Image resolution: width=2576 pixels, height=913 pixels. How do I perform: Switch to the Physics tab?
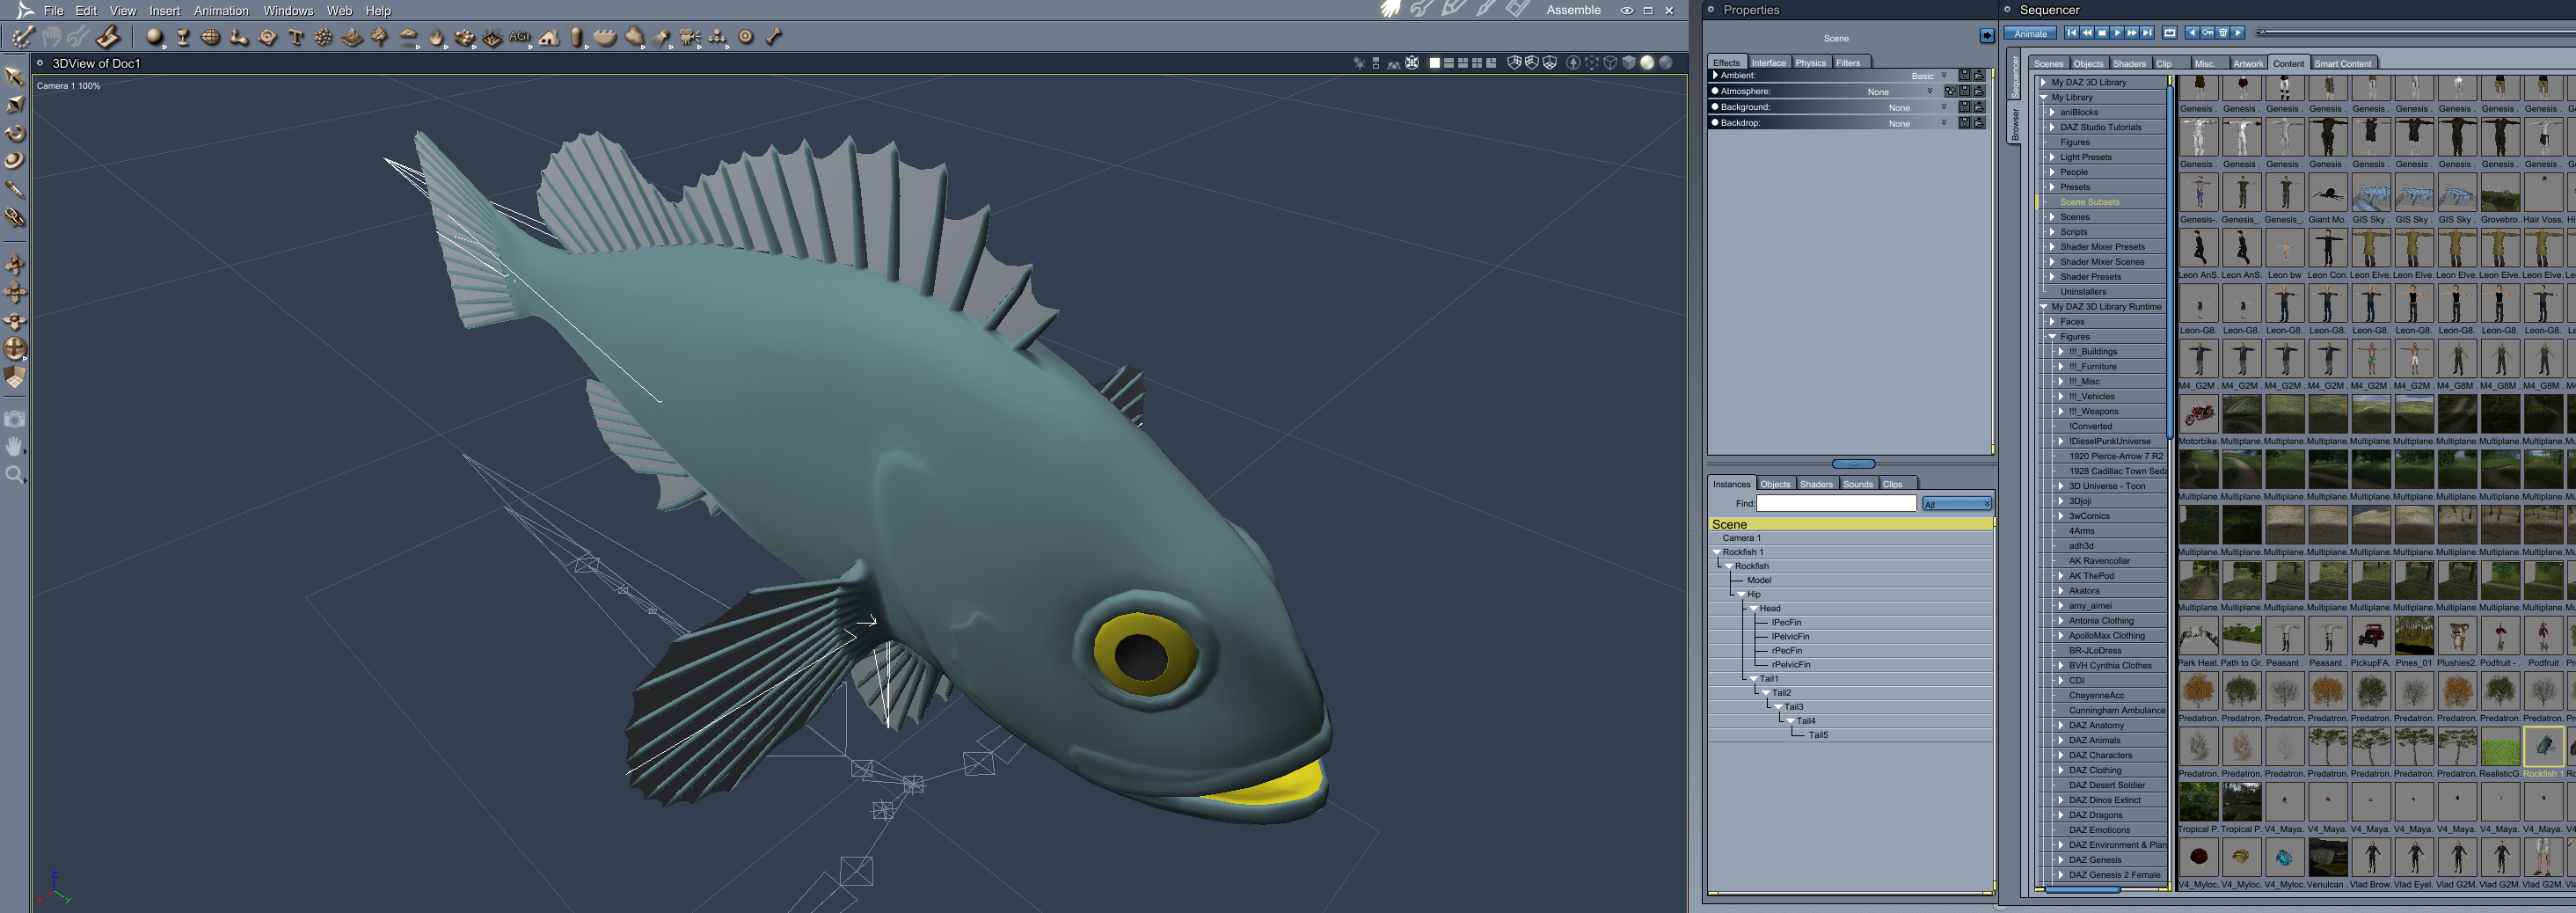click(x=1810, y=62)
